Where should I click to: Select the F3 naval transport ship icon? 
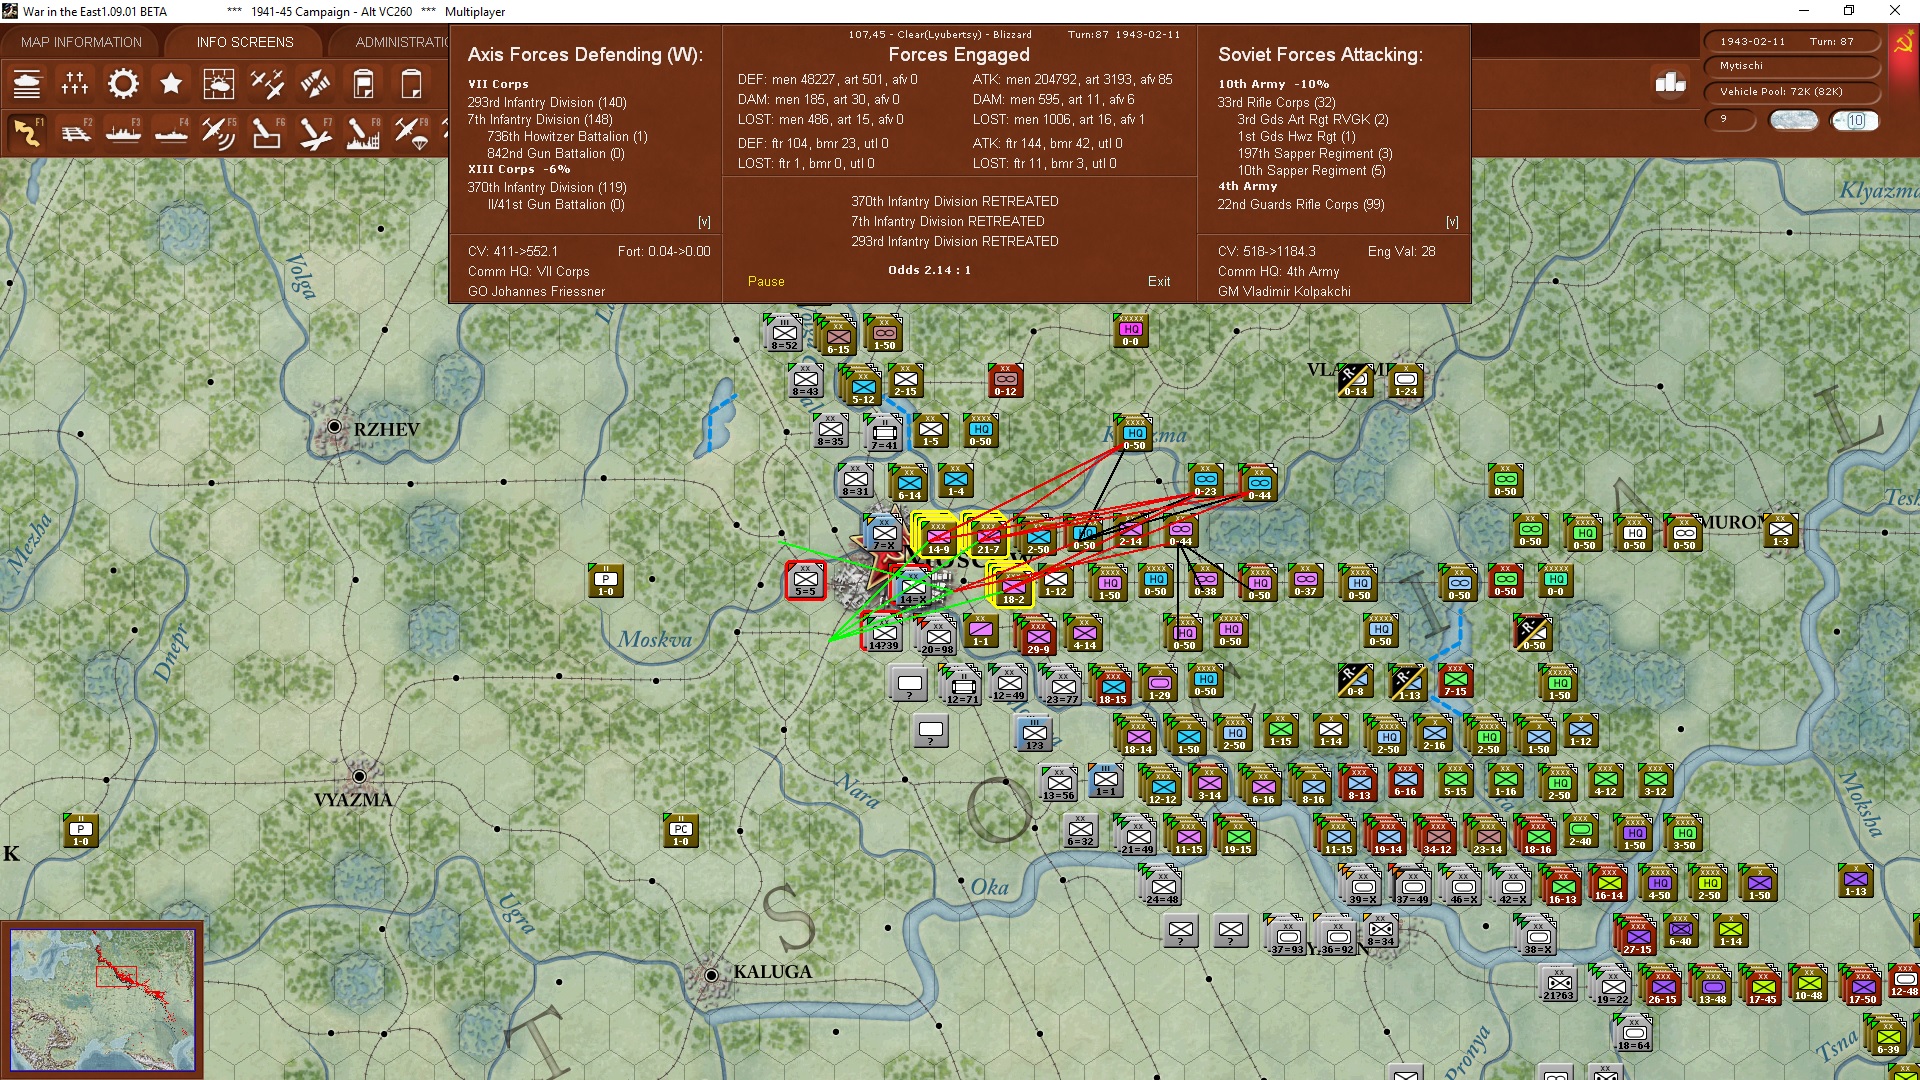[x=123, y=132]
